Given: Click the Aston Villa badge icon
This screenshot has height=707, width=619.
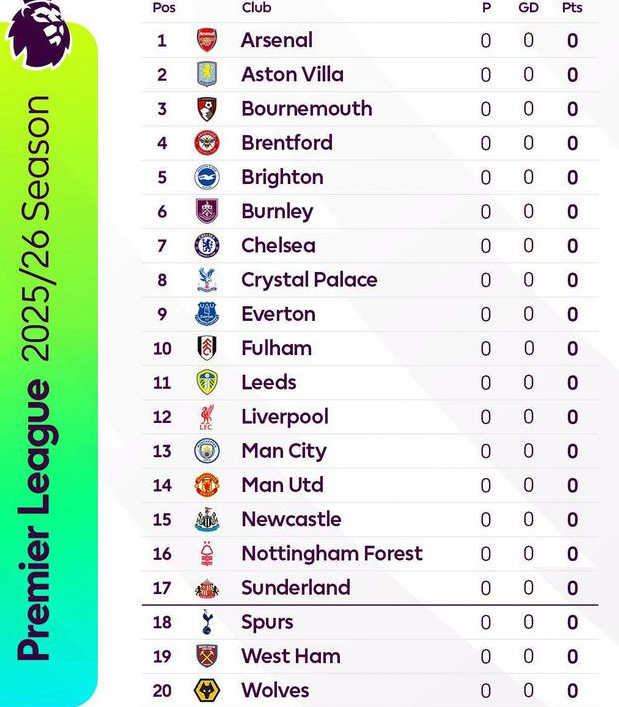Looking at the screenshot, I should 207,75.
